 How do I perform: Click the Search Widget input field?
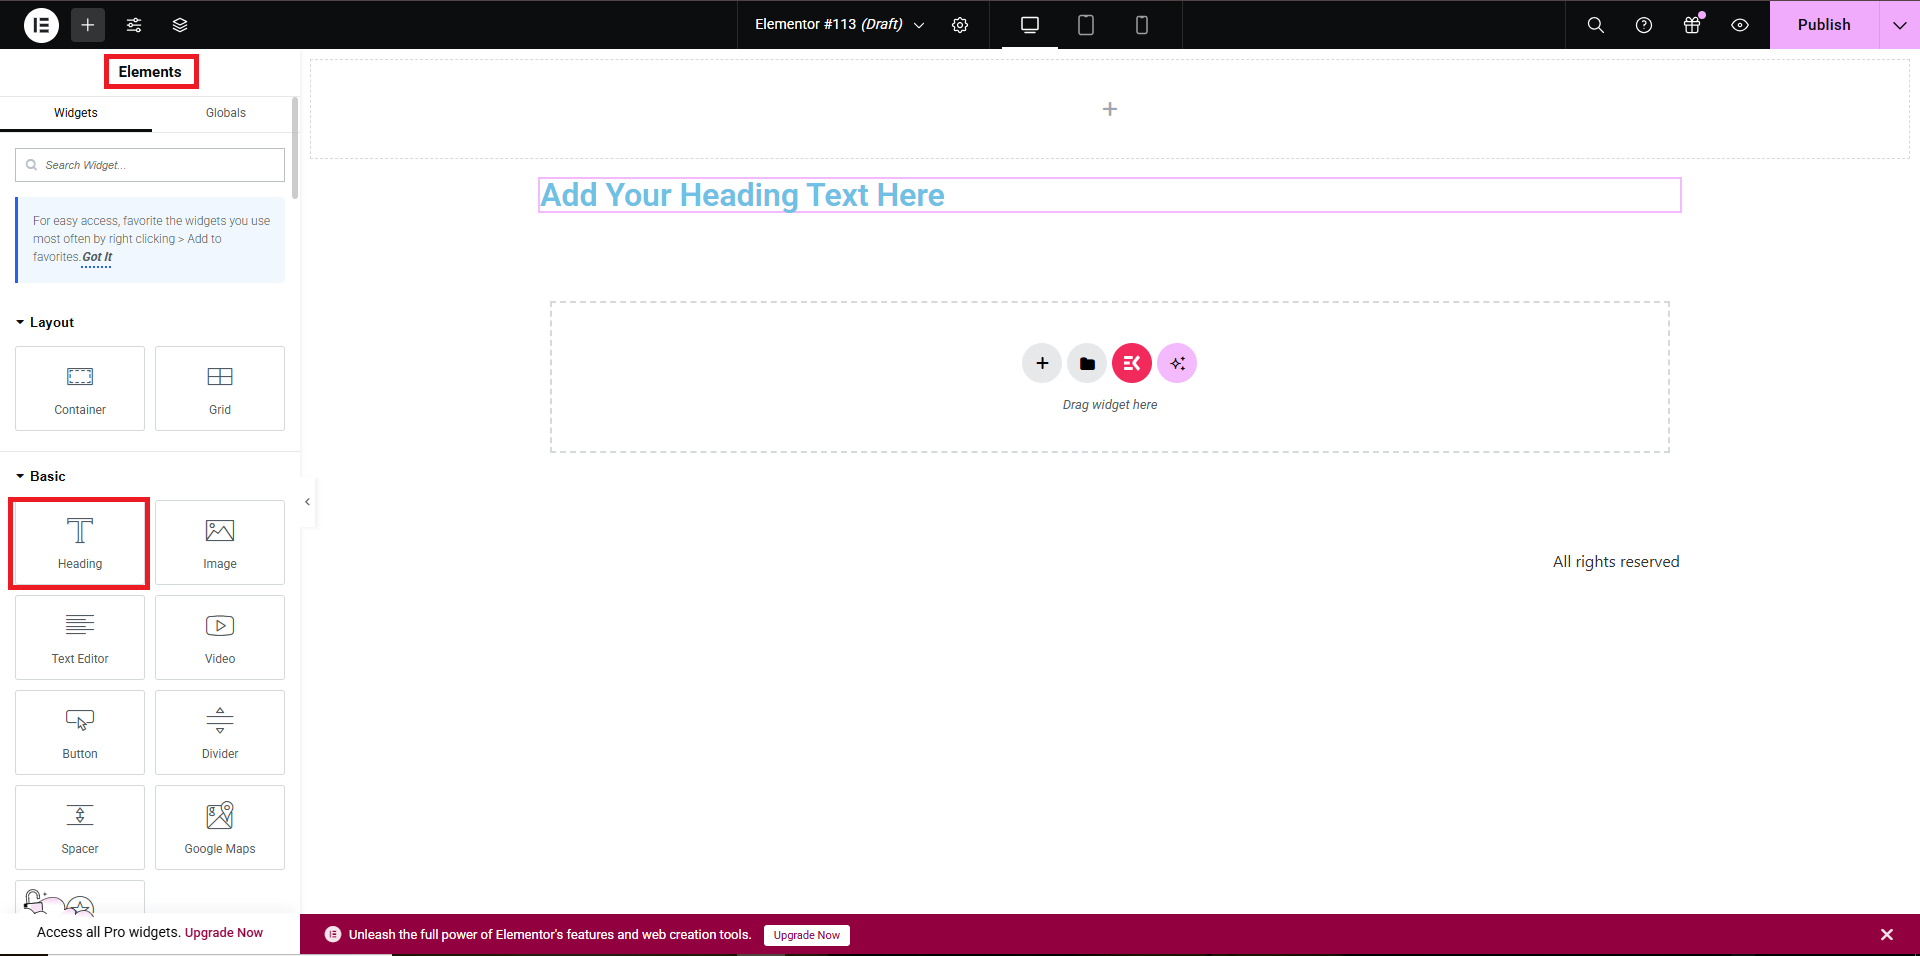point(150,165)
